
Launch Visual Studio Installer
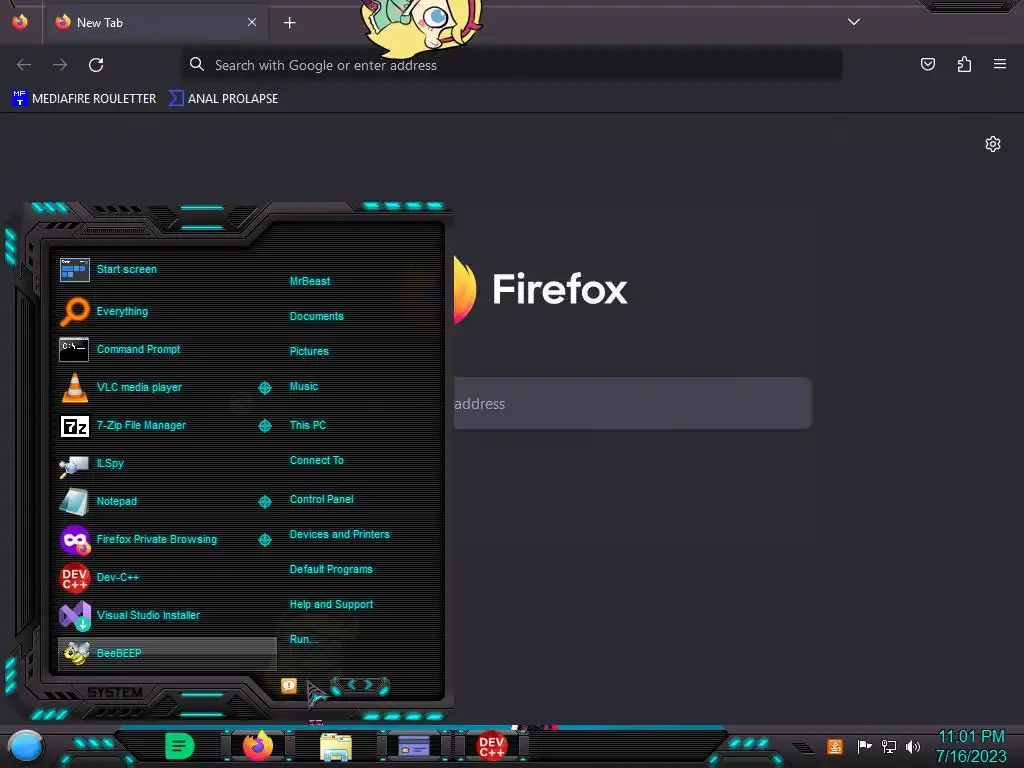[167, 615]
